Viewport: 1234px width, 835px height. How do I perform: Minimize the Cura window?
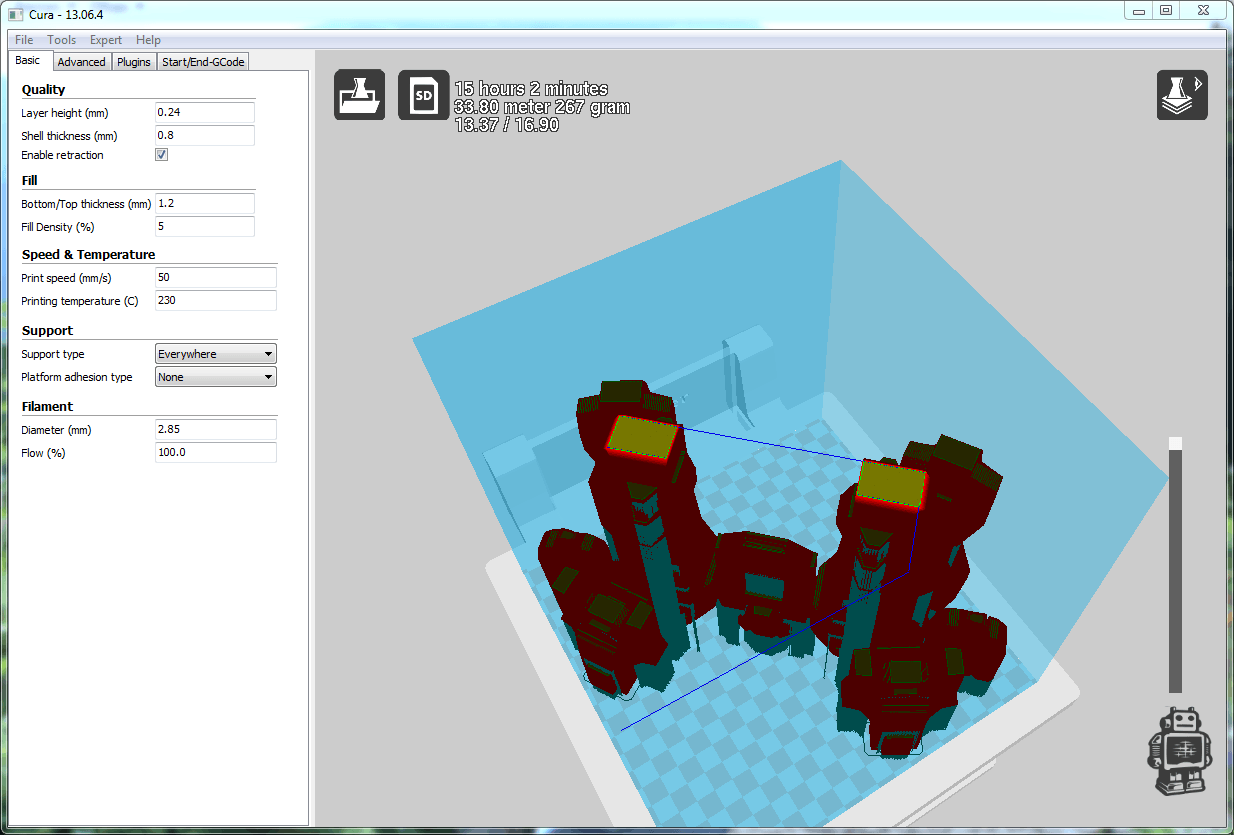click(x=1139, y=10)
